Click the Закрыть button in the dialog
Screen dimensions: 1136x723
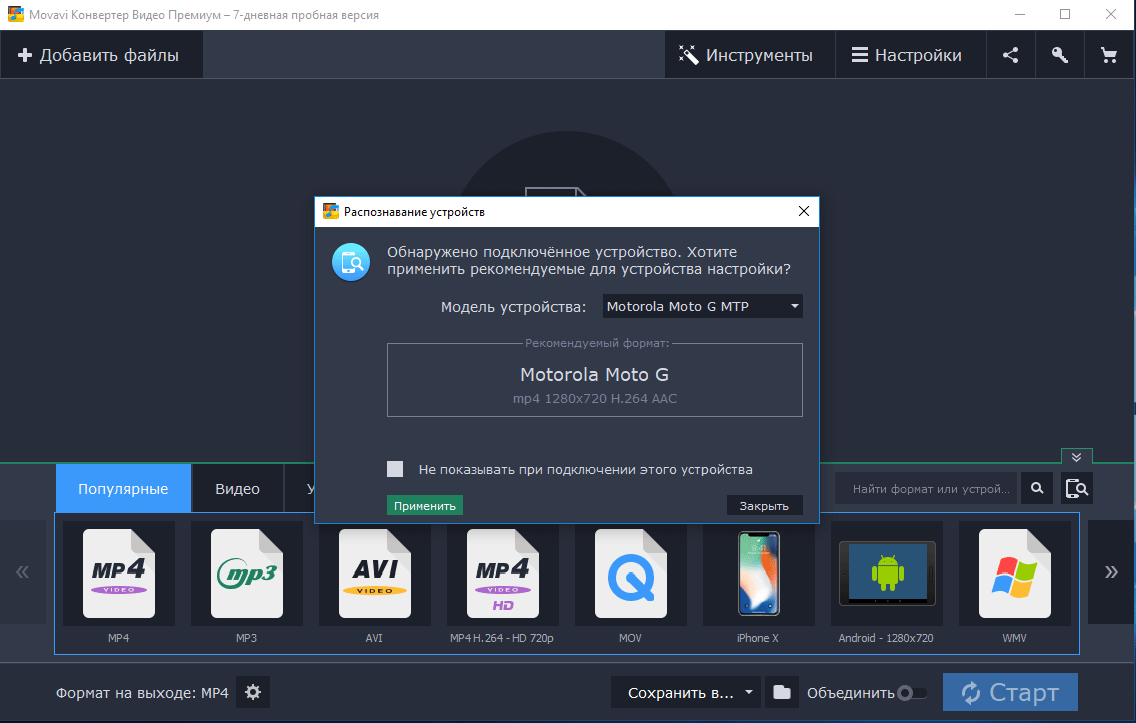764,506
